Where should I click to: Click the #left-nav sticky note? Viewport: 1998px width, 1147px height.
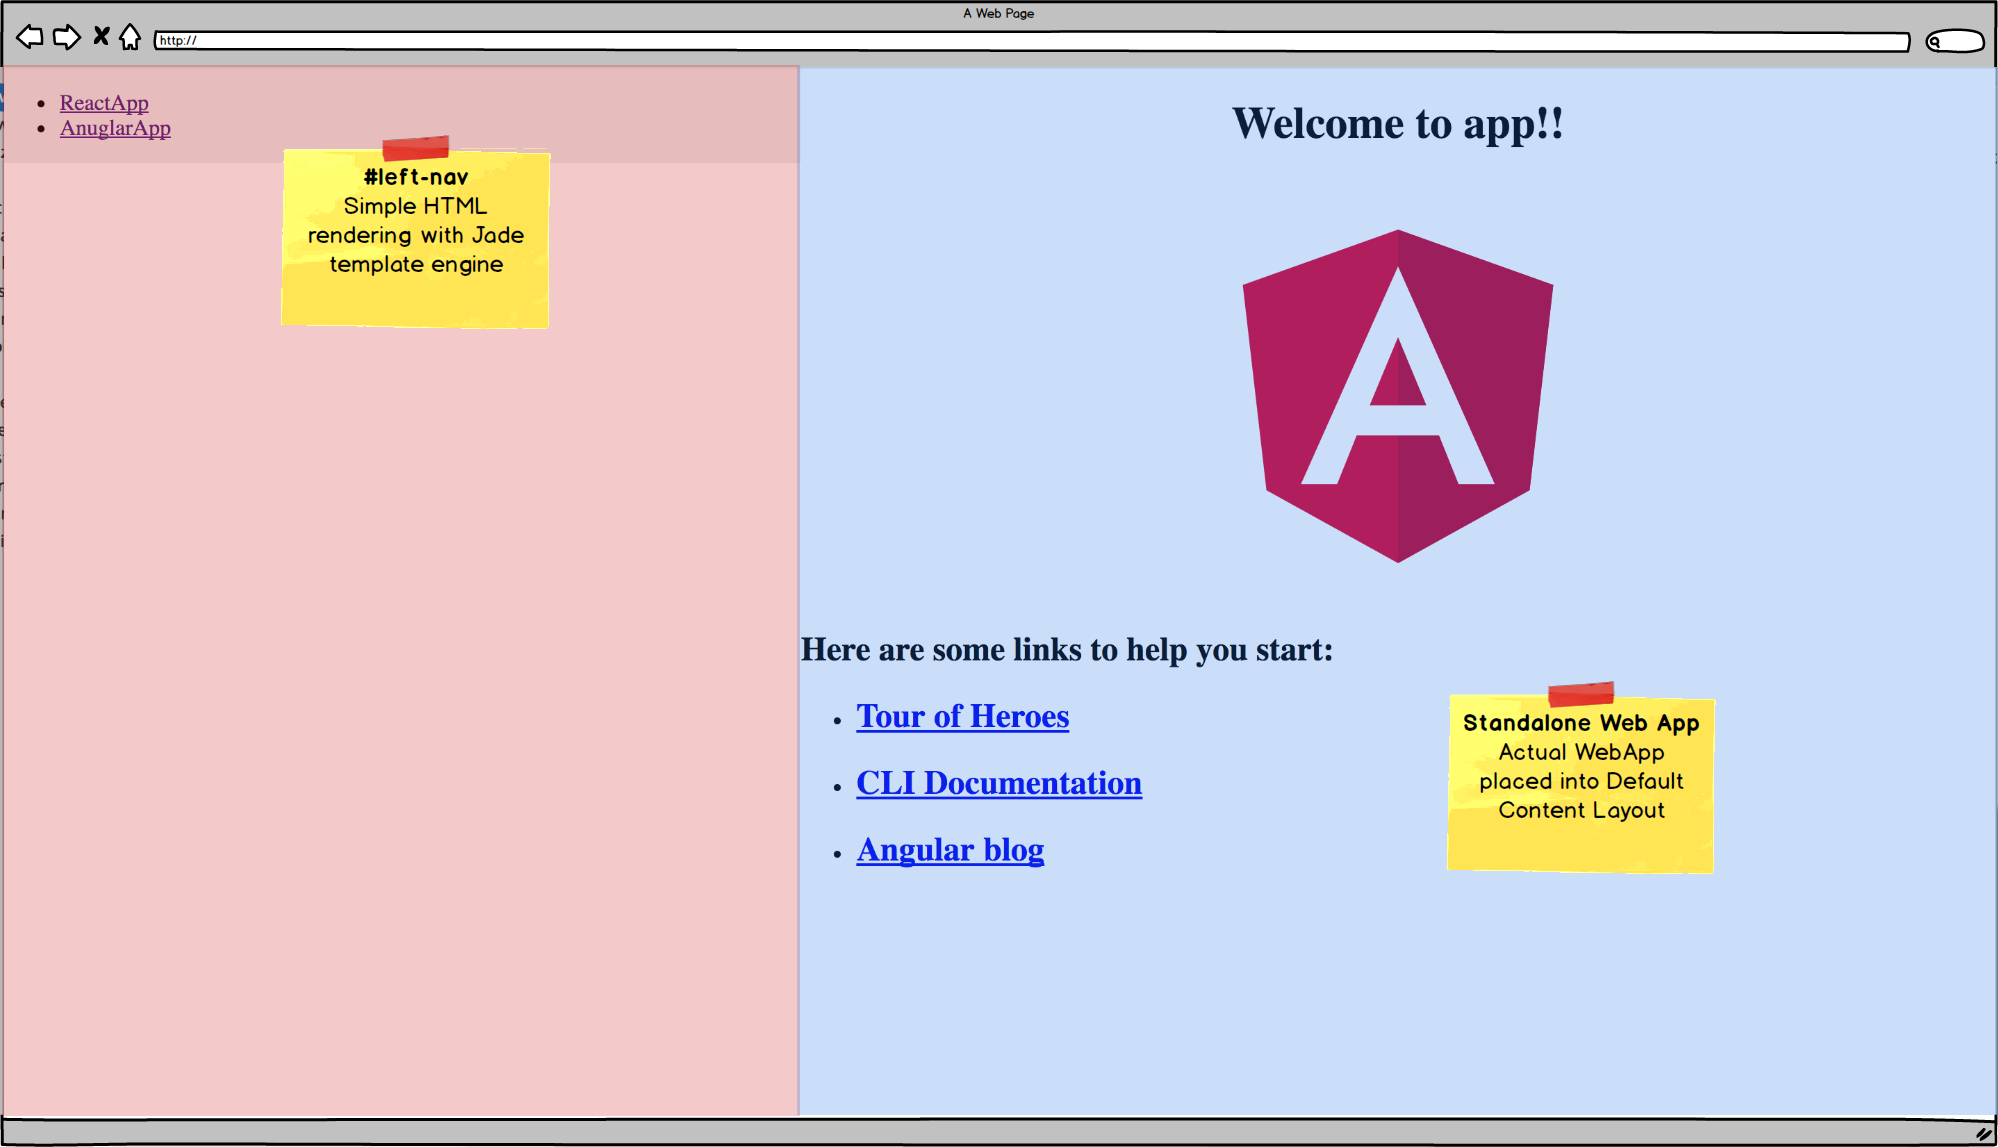(x=416, y=233)
